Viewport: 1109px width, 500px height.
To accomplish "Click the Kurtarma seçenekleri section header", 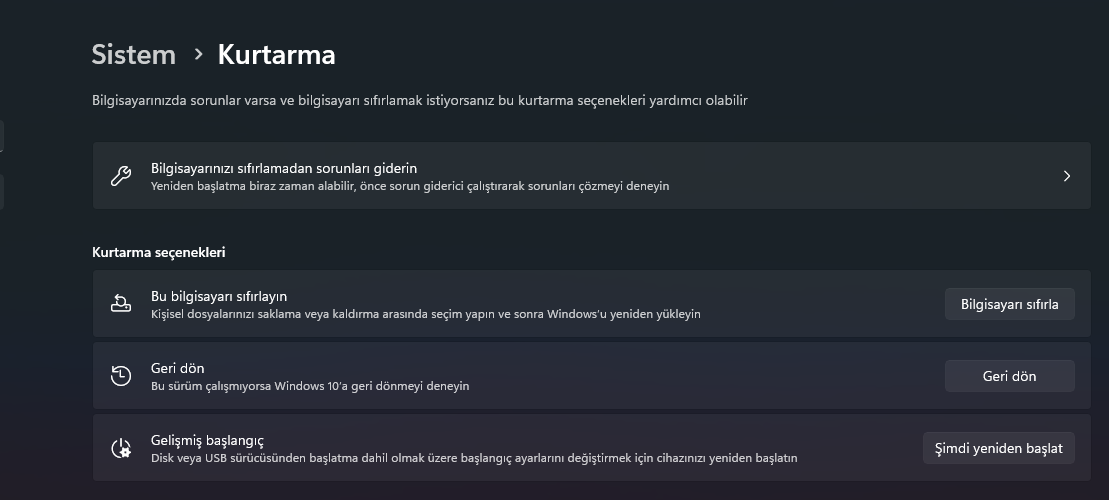I will point(158,252).
